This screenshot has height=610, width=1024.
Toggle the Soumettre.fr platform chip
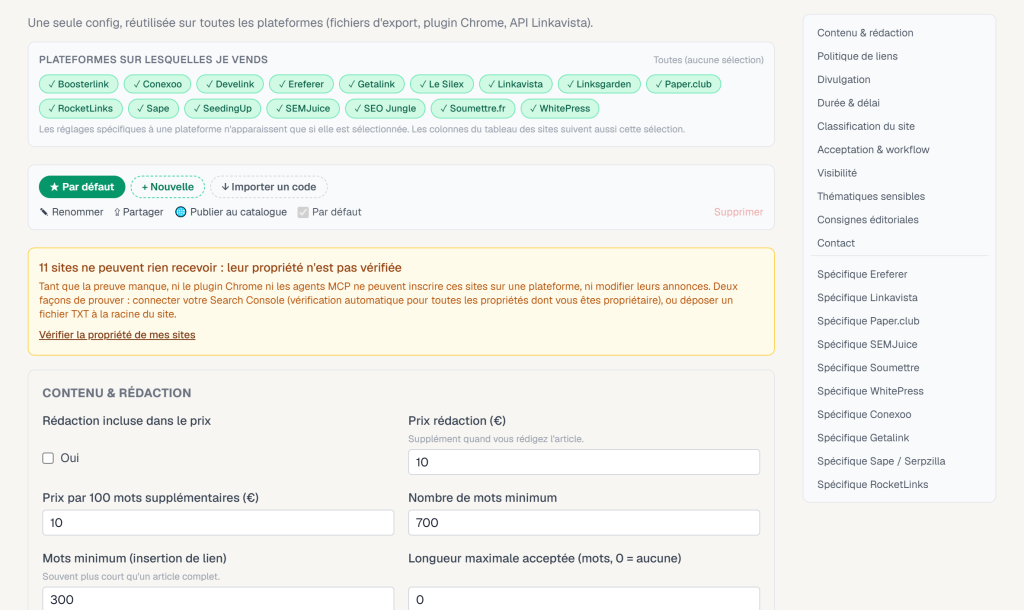click(x=473, y=108)
